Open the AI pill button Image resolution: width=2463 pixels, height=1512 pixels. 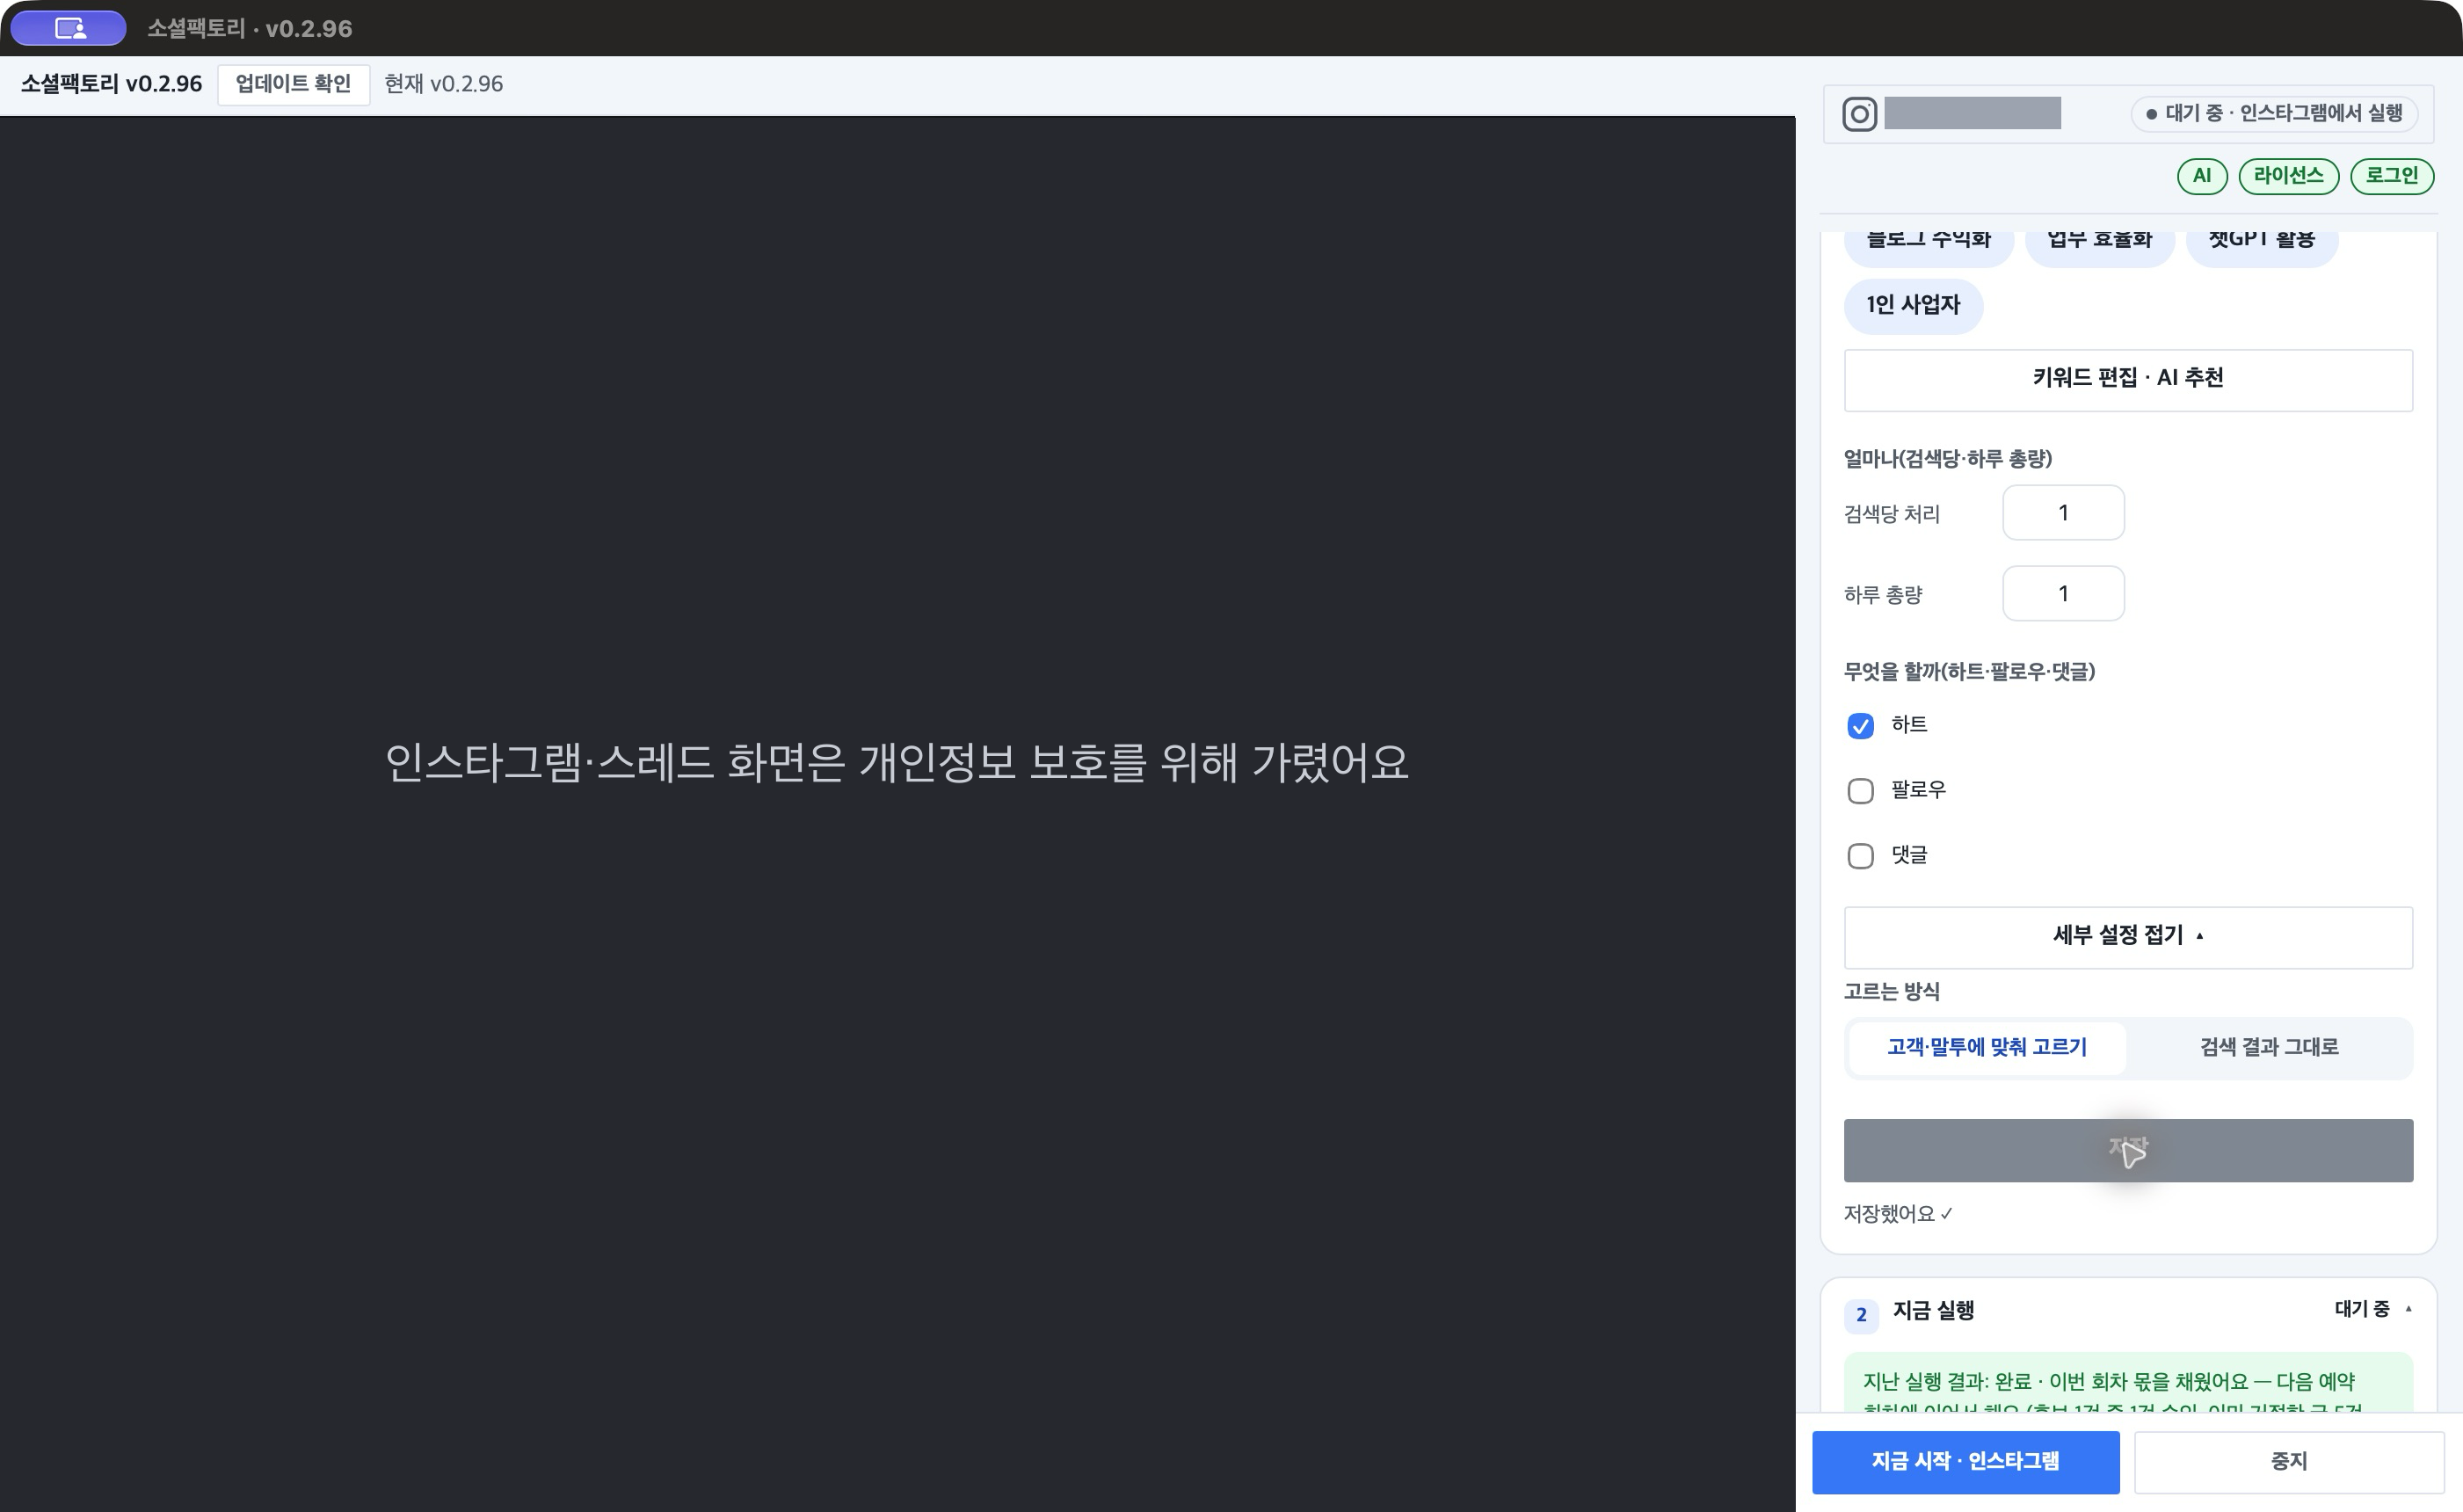(x=2201, y=176)
